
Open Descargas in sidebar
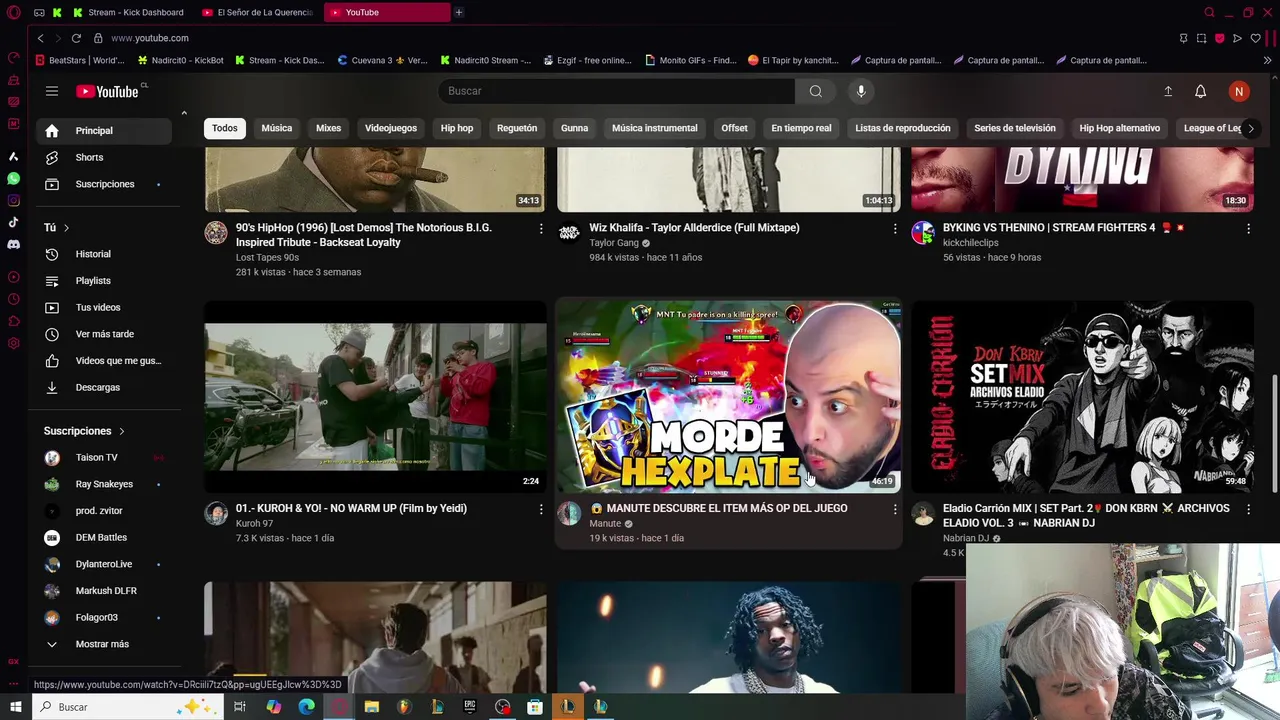coord(104,387)
